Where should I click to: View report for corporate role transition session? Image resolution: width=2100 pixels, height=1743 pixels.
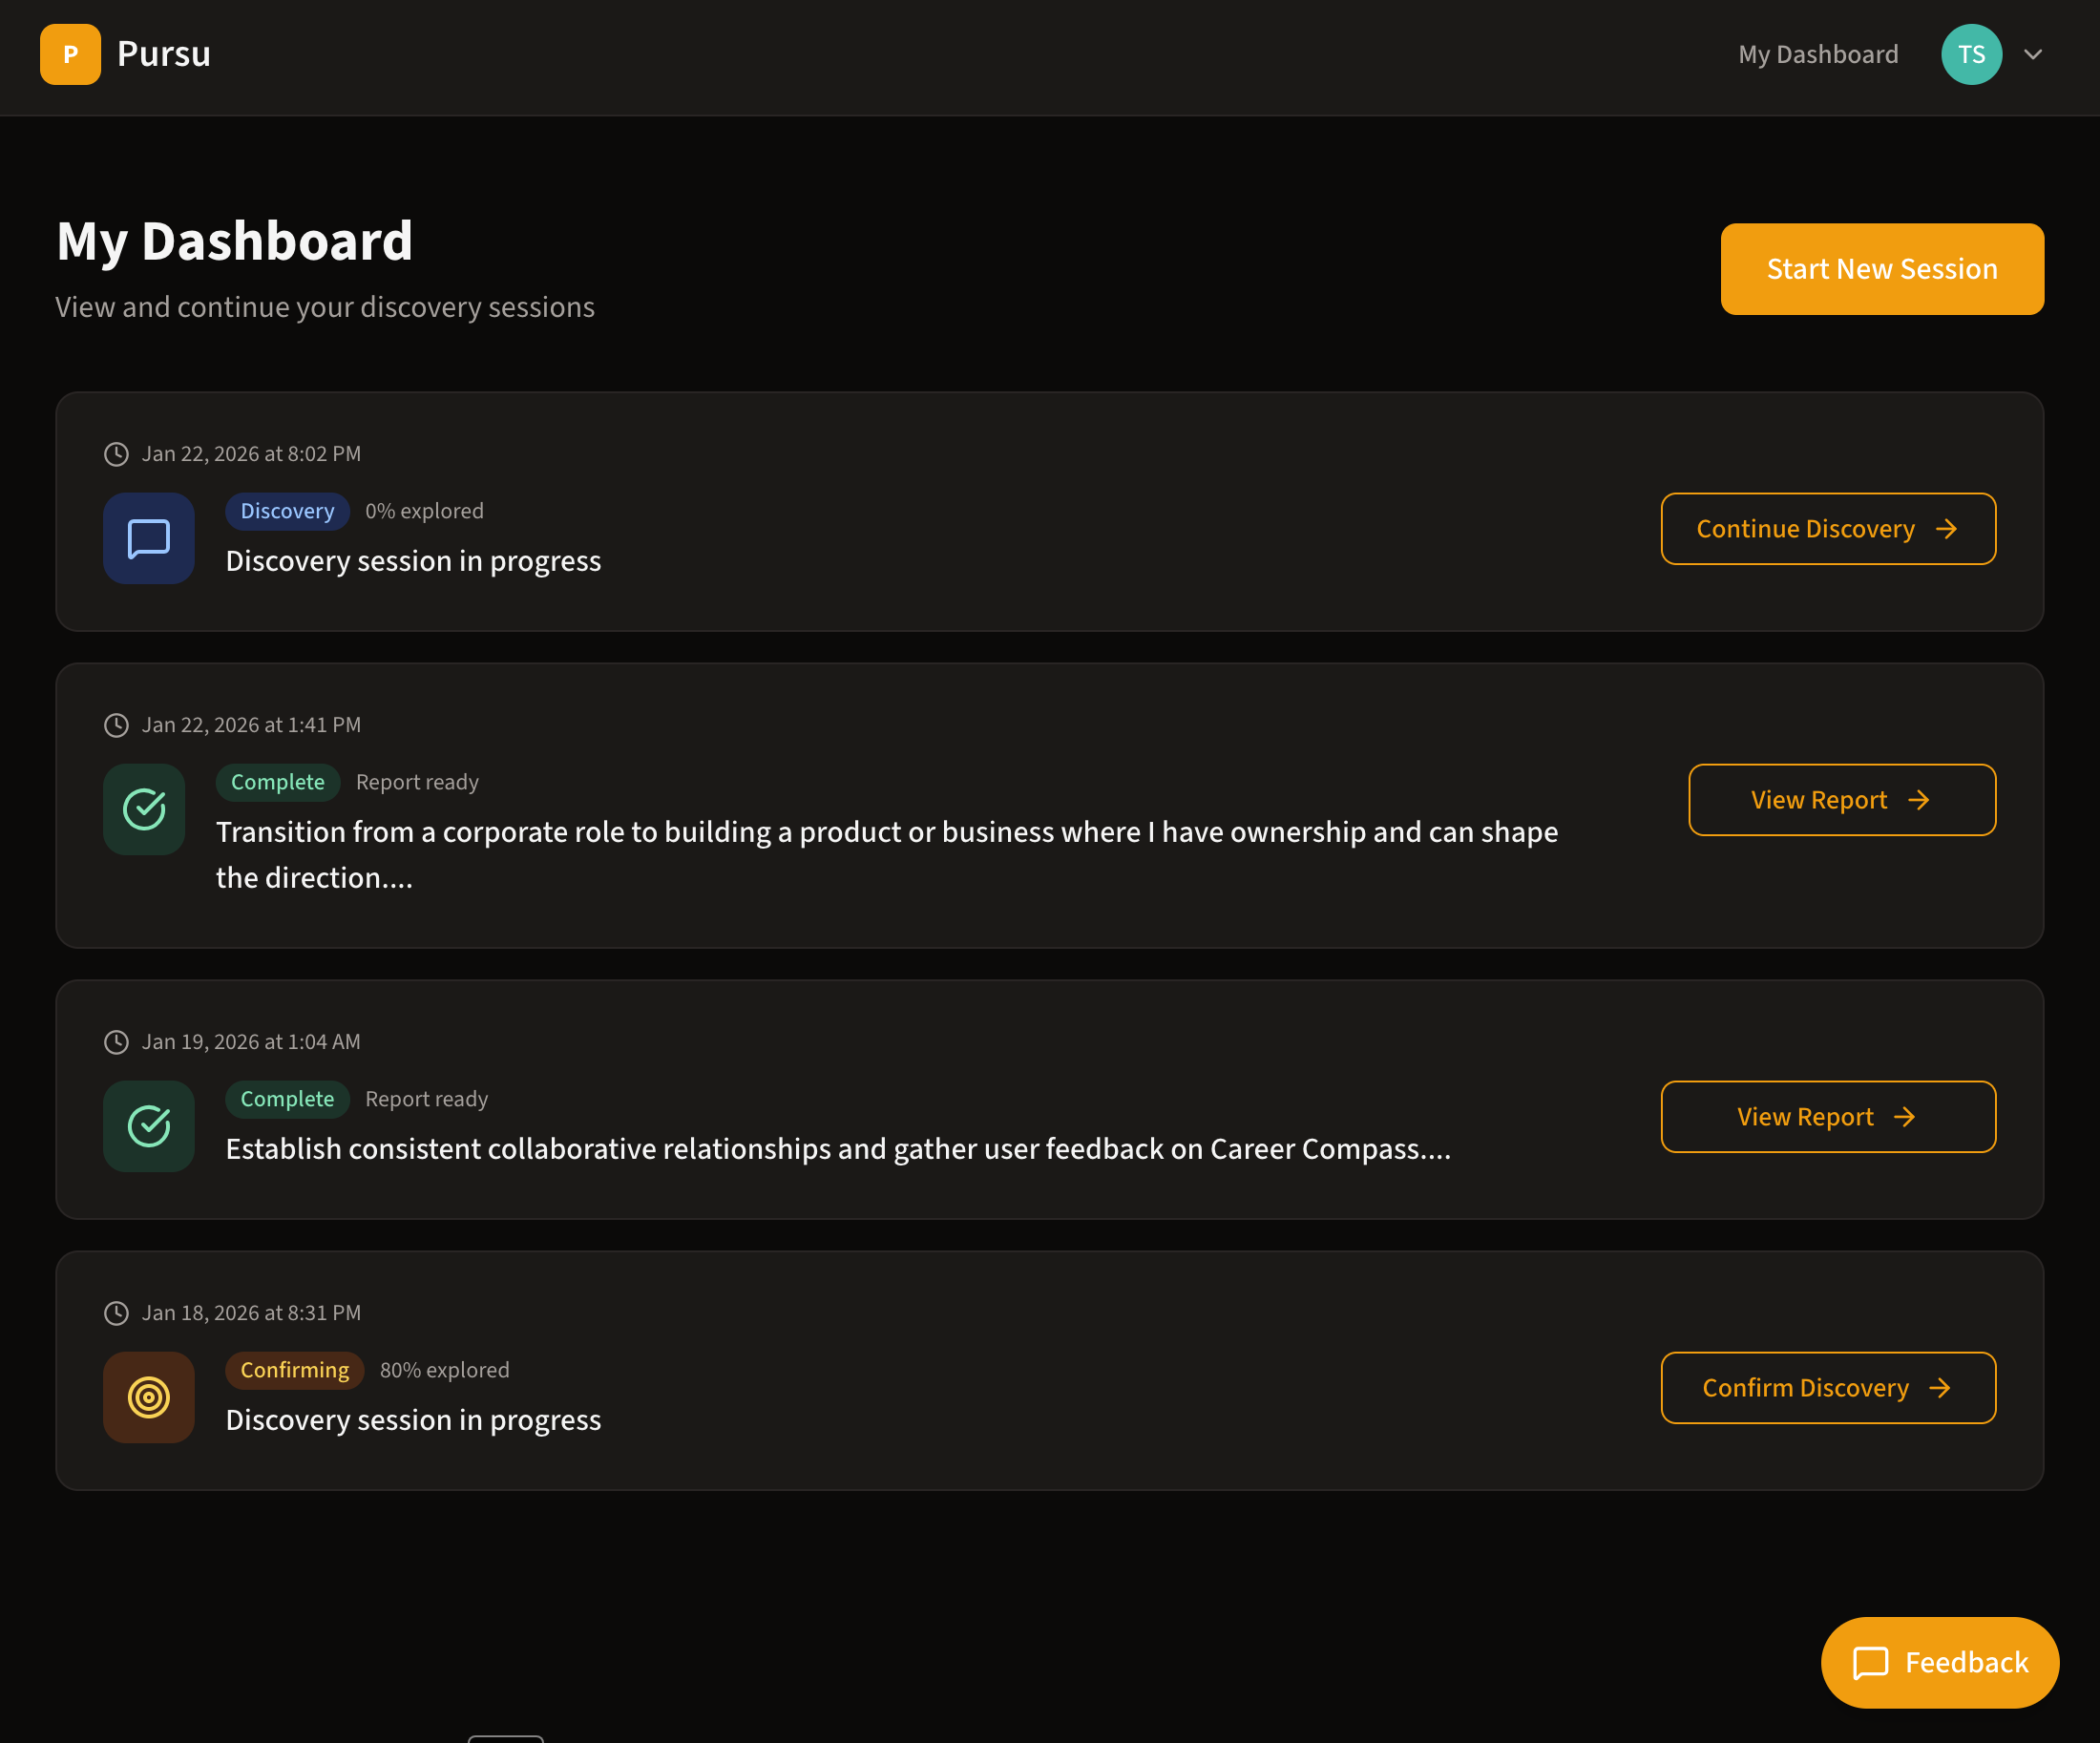(1841, 800)
